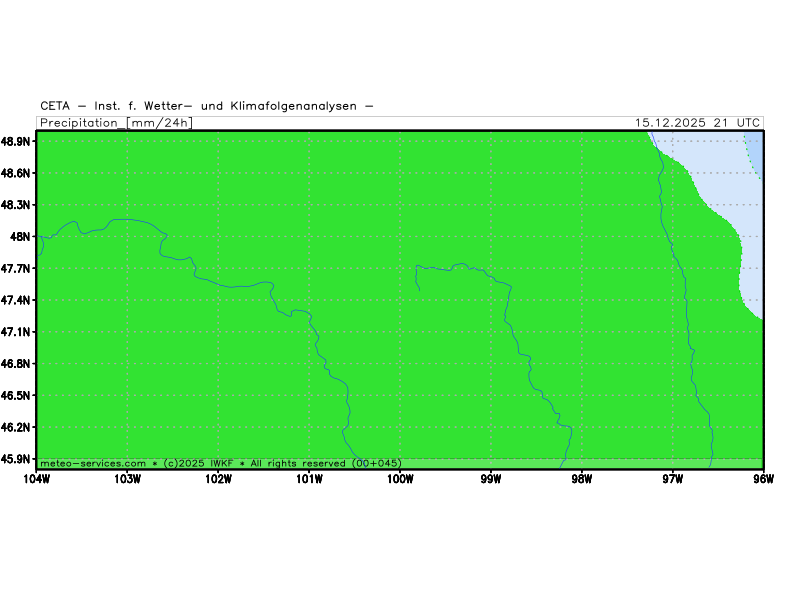Screen dimensions: 800x600
Task: Click the 96W longitude label
Action: [x=763, y=478]
